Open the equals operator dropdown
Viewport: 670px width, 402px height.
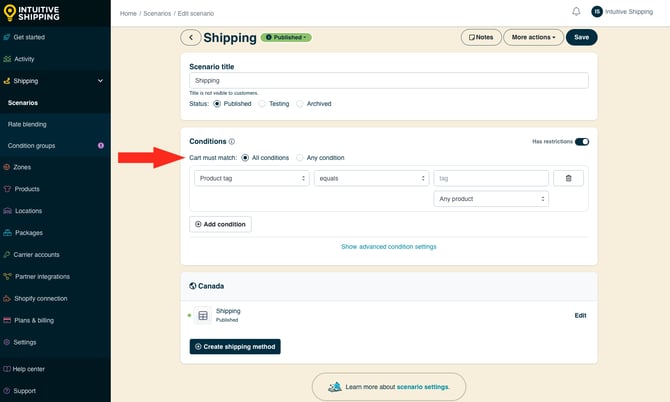[x=371, y=178]
